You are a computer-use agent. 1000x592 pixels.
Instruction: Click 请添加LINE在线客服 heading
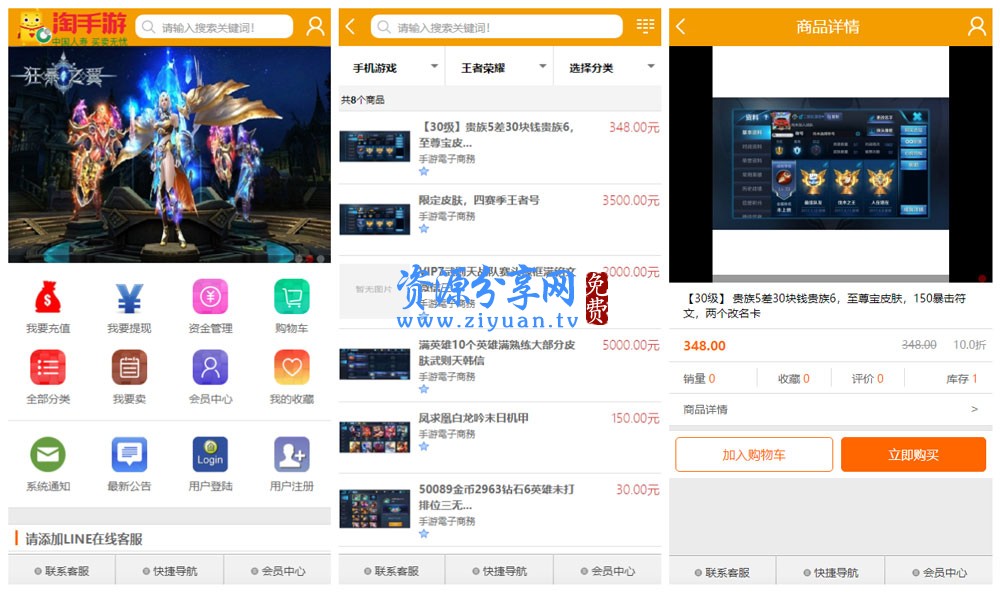click(x=84, y=539)
